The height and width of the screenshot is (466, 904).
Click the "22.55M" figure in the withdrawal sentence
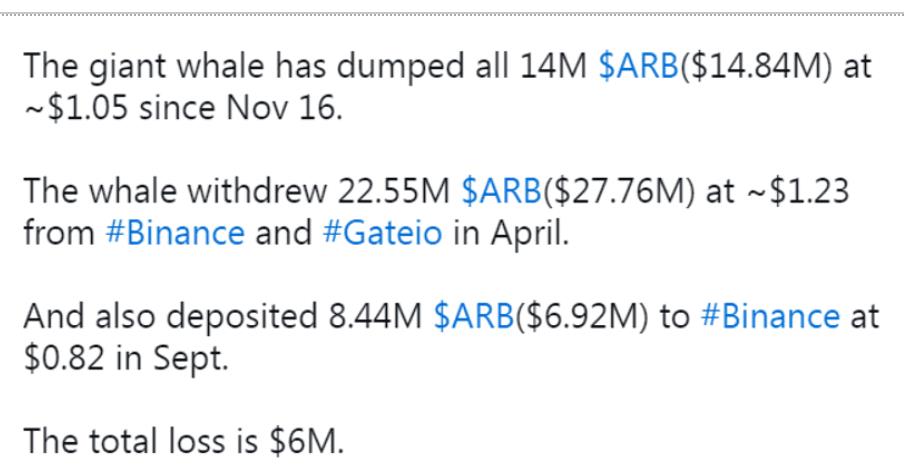(x=389, y=191)
